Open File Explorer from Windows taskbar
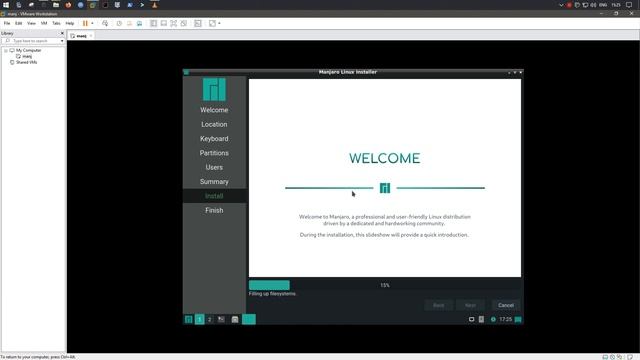Viewport: 640px width, 360px height. (x=56, y=5)
